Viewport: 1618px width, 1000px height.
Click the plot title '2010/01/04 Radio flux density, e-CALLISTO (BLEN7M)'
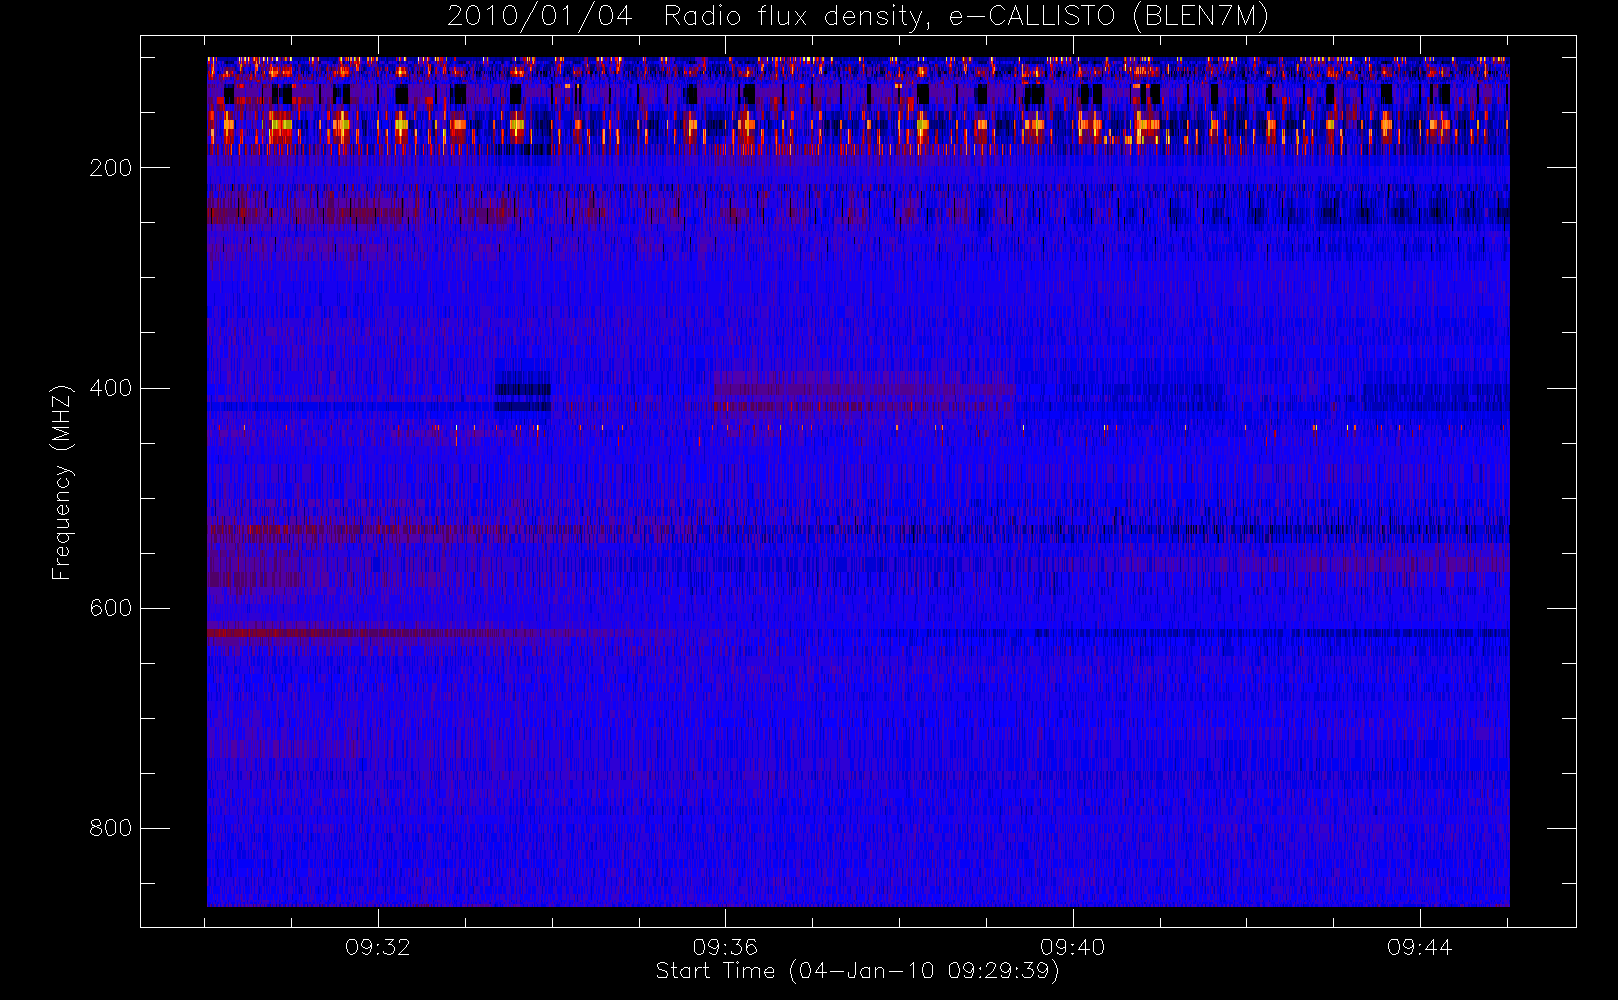(858, 17)
